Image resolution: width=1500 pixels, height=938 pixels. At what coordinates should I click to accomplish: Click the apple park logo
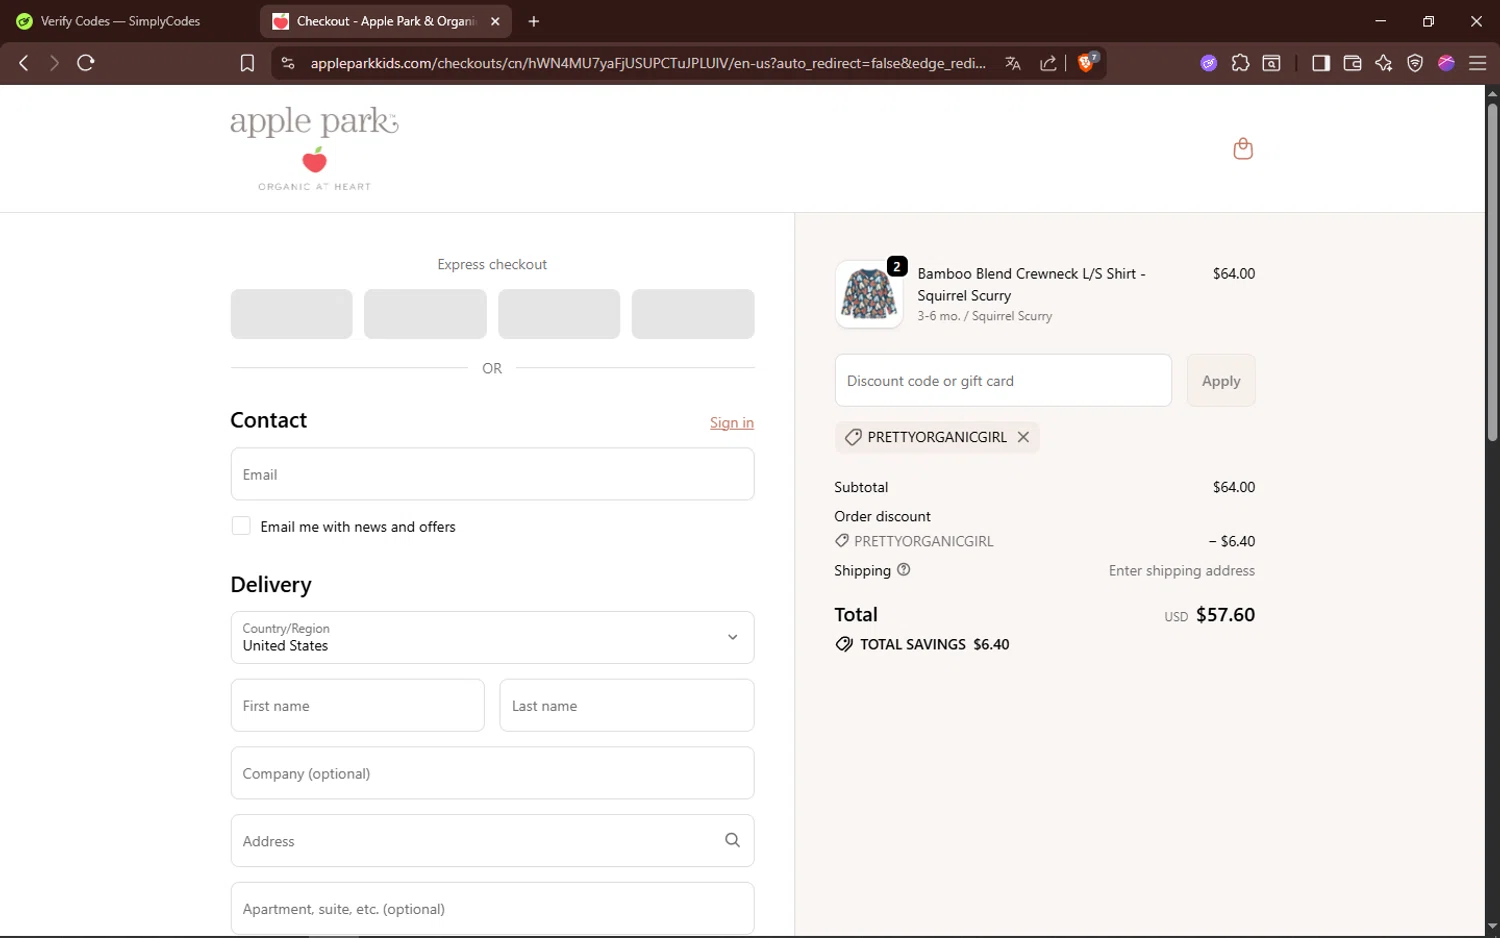coord(314,148)
